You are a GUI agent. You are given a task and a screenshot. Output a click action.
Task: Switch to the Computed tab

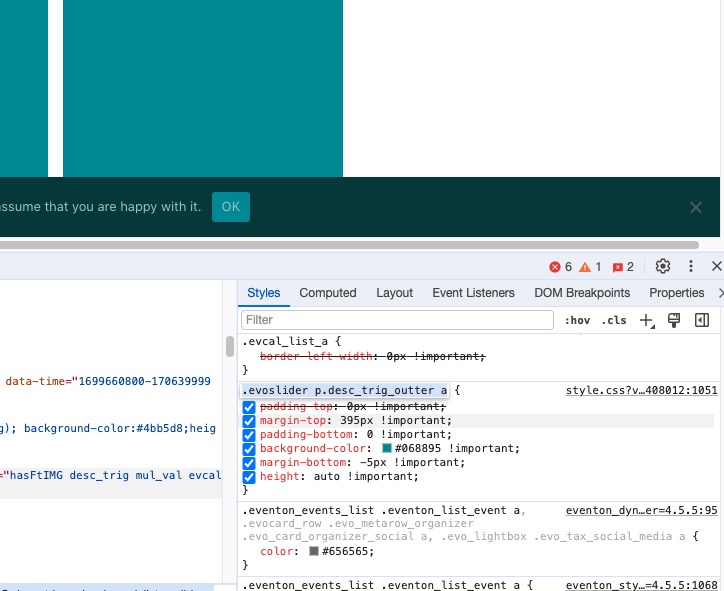[328, 293]
